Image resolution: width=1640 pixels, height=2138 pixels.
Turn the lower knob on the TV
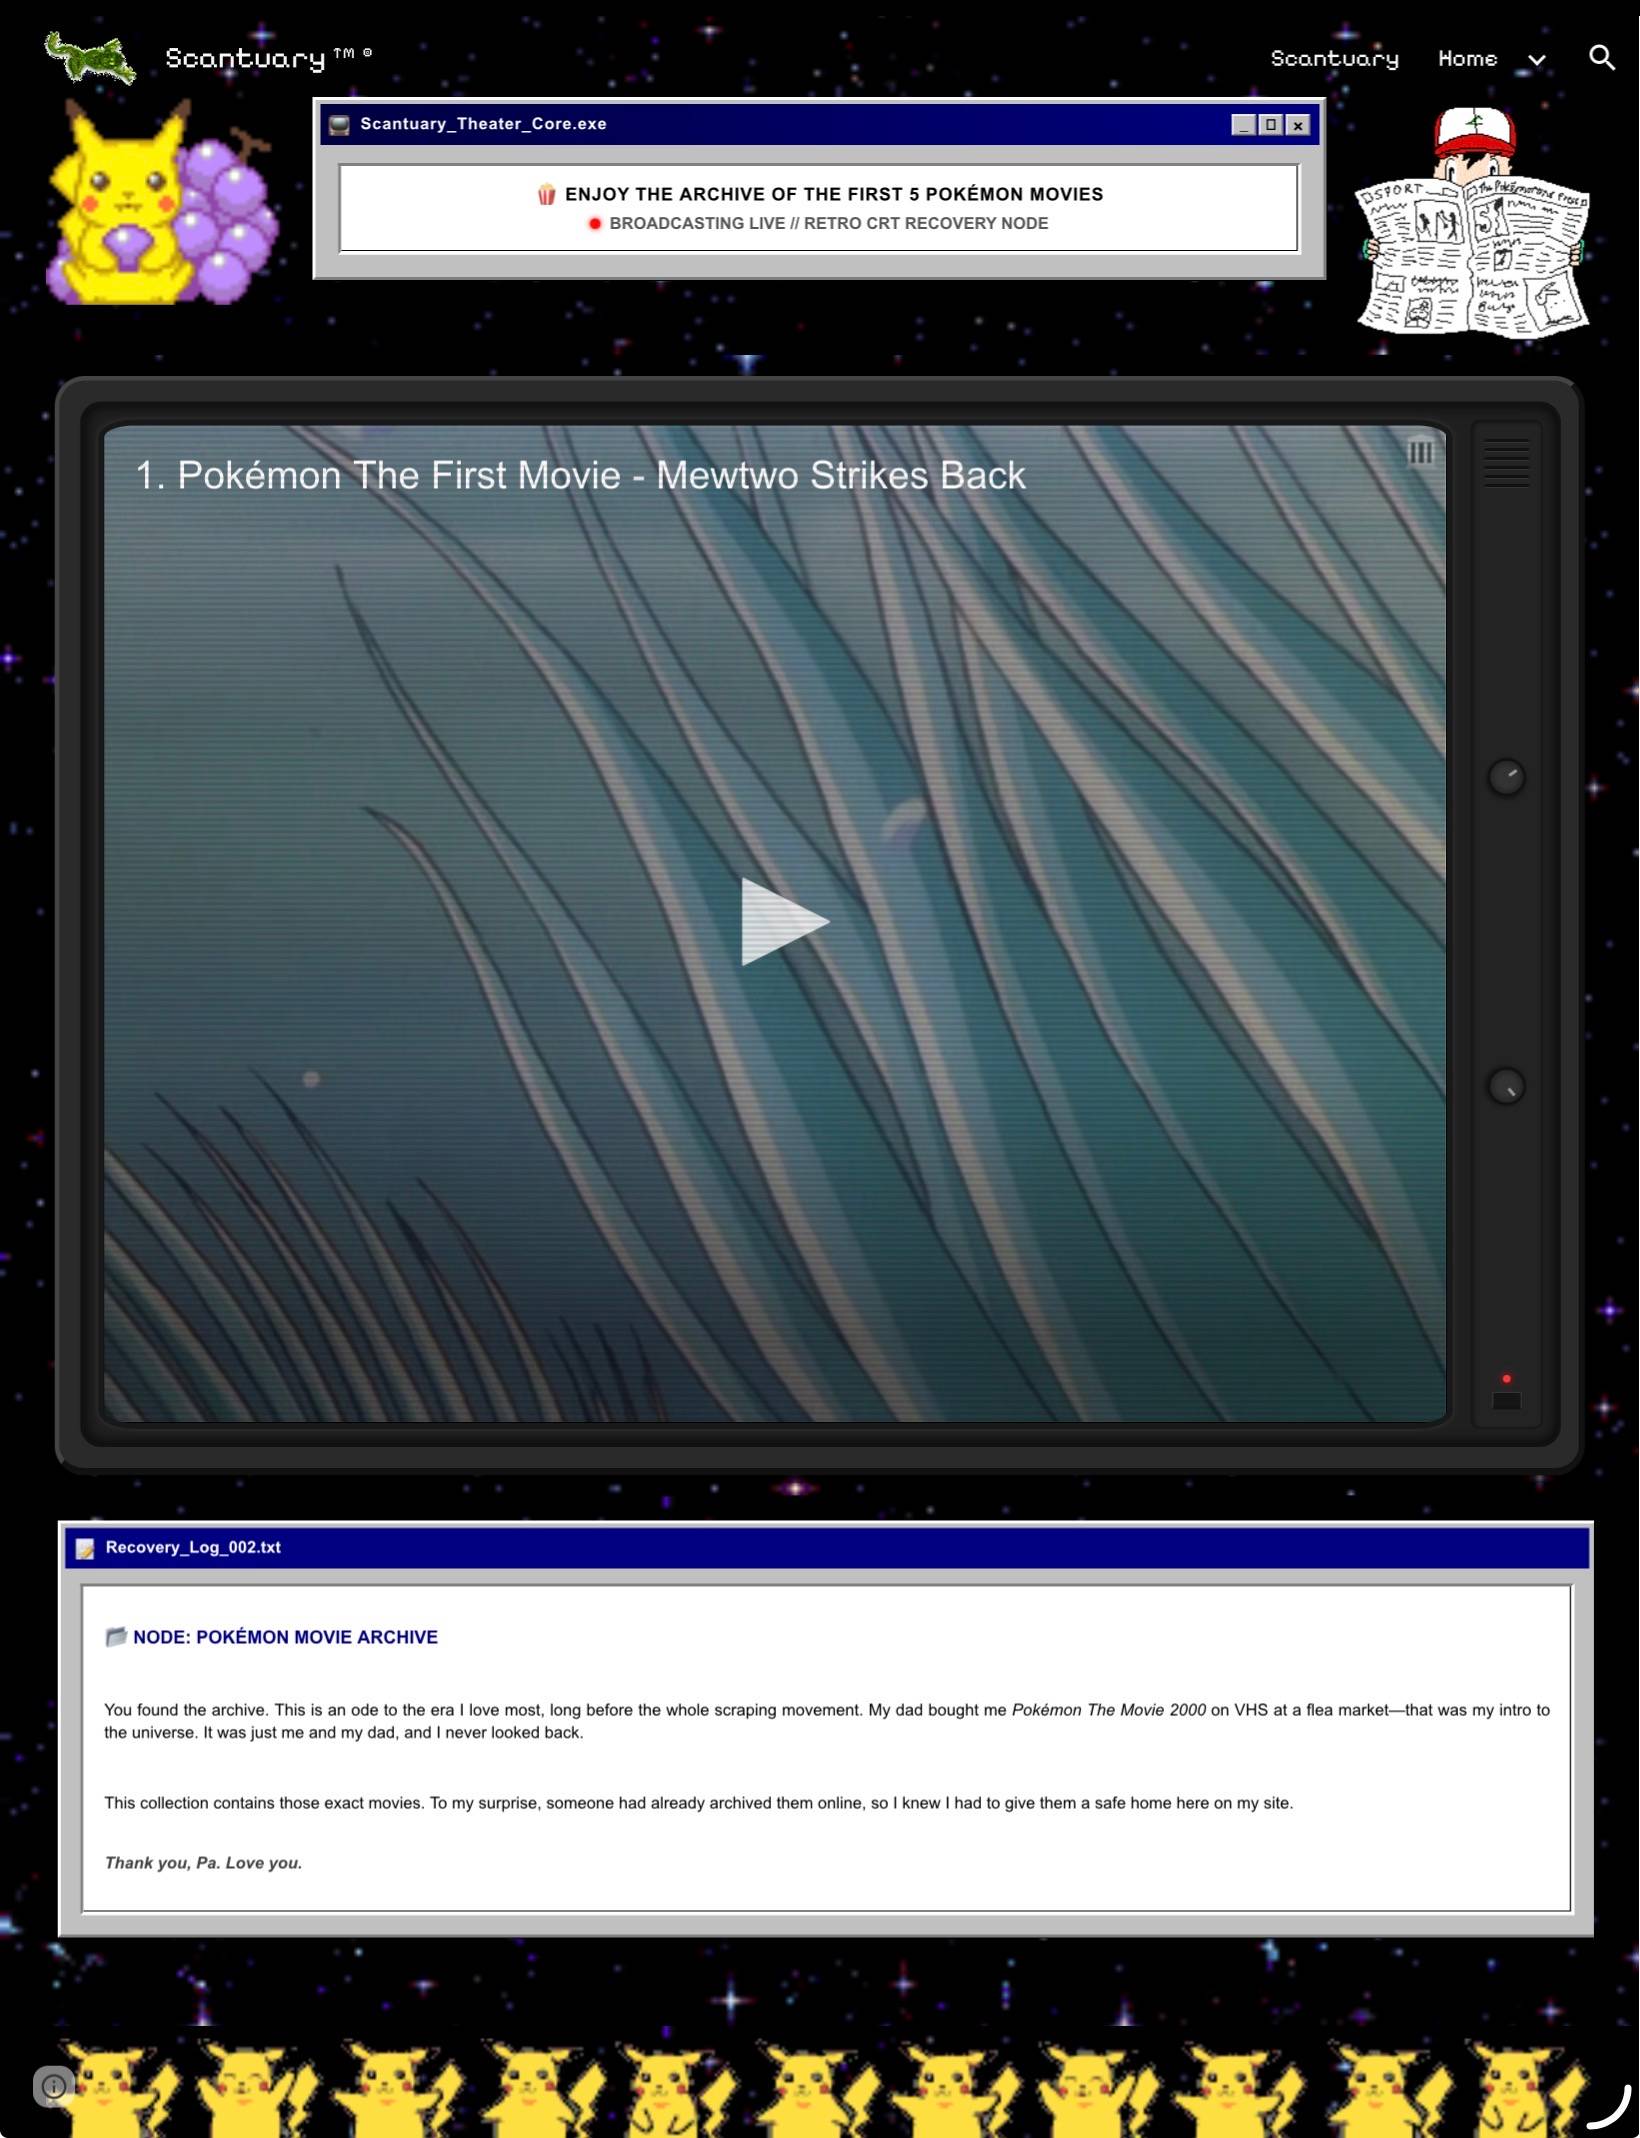tap(1506, 1086)
